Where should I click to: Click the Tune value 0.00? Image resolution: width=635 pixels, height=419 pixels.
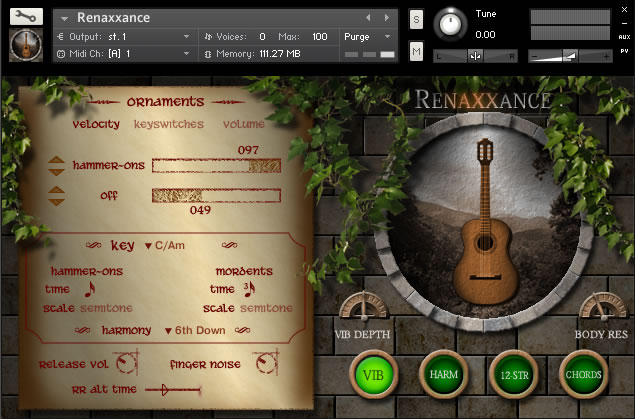(485, 35)
